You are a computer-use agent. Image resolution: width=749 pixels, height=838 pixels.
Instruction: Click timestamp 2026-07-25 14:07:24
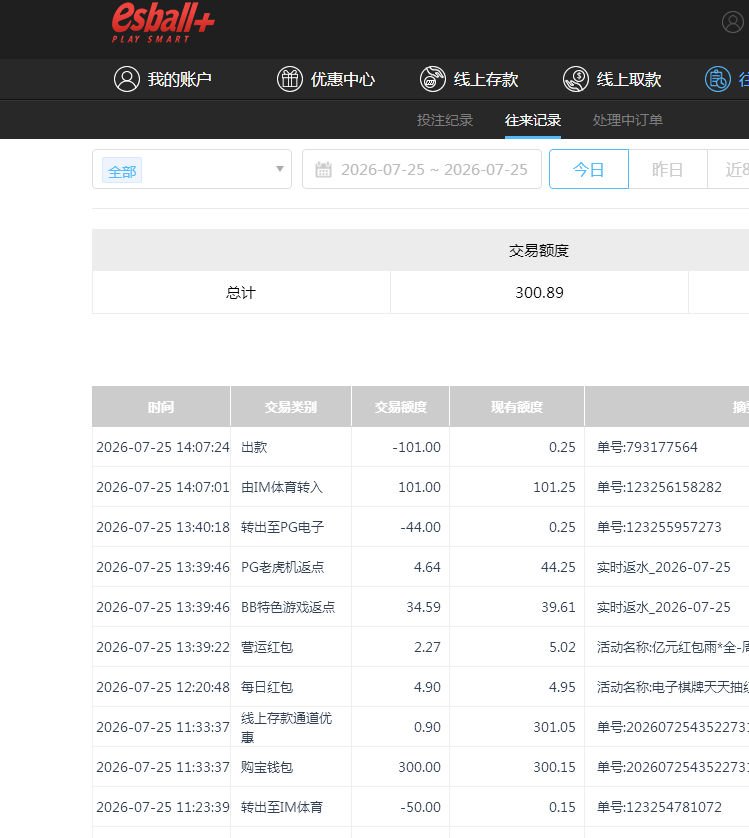(163, 447)
